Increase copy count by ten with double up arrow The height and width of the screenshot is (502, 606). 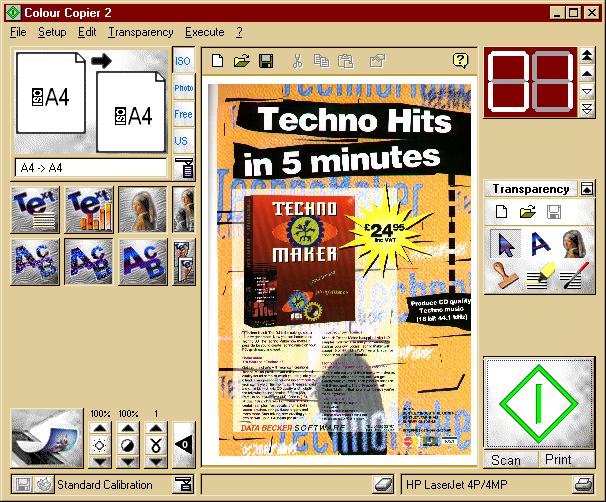pyautogui.click(x=587, y=55)
